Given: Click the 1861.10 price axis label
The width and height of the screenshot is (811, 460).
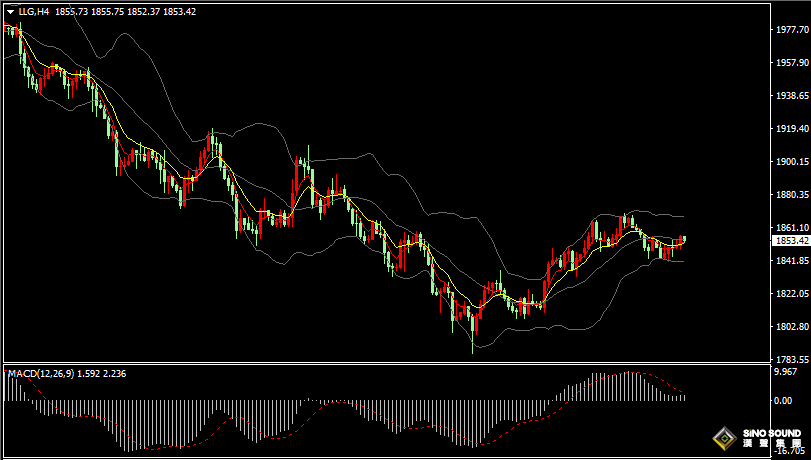Looking at the screenshot, I should pos(791,228).
